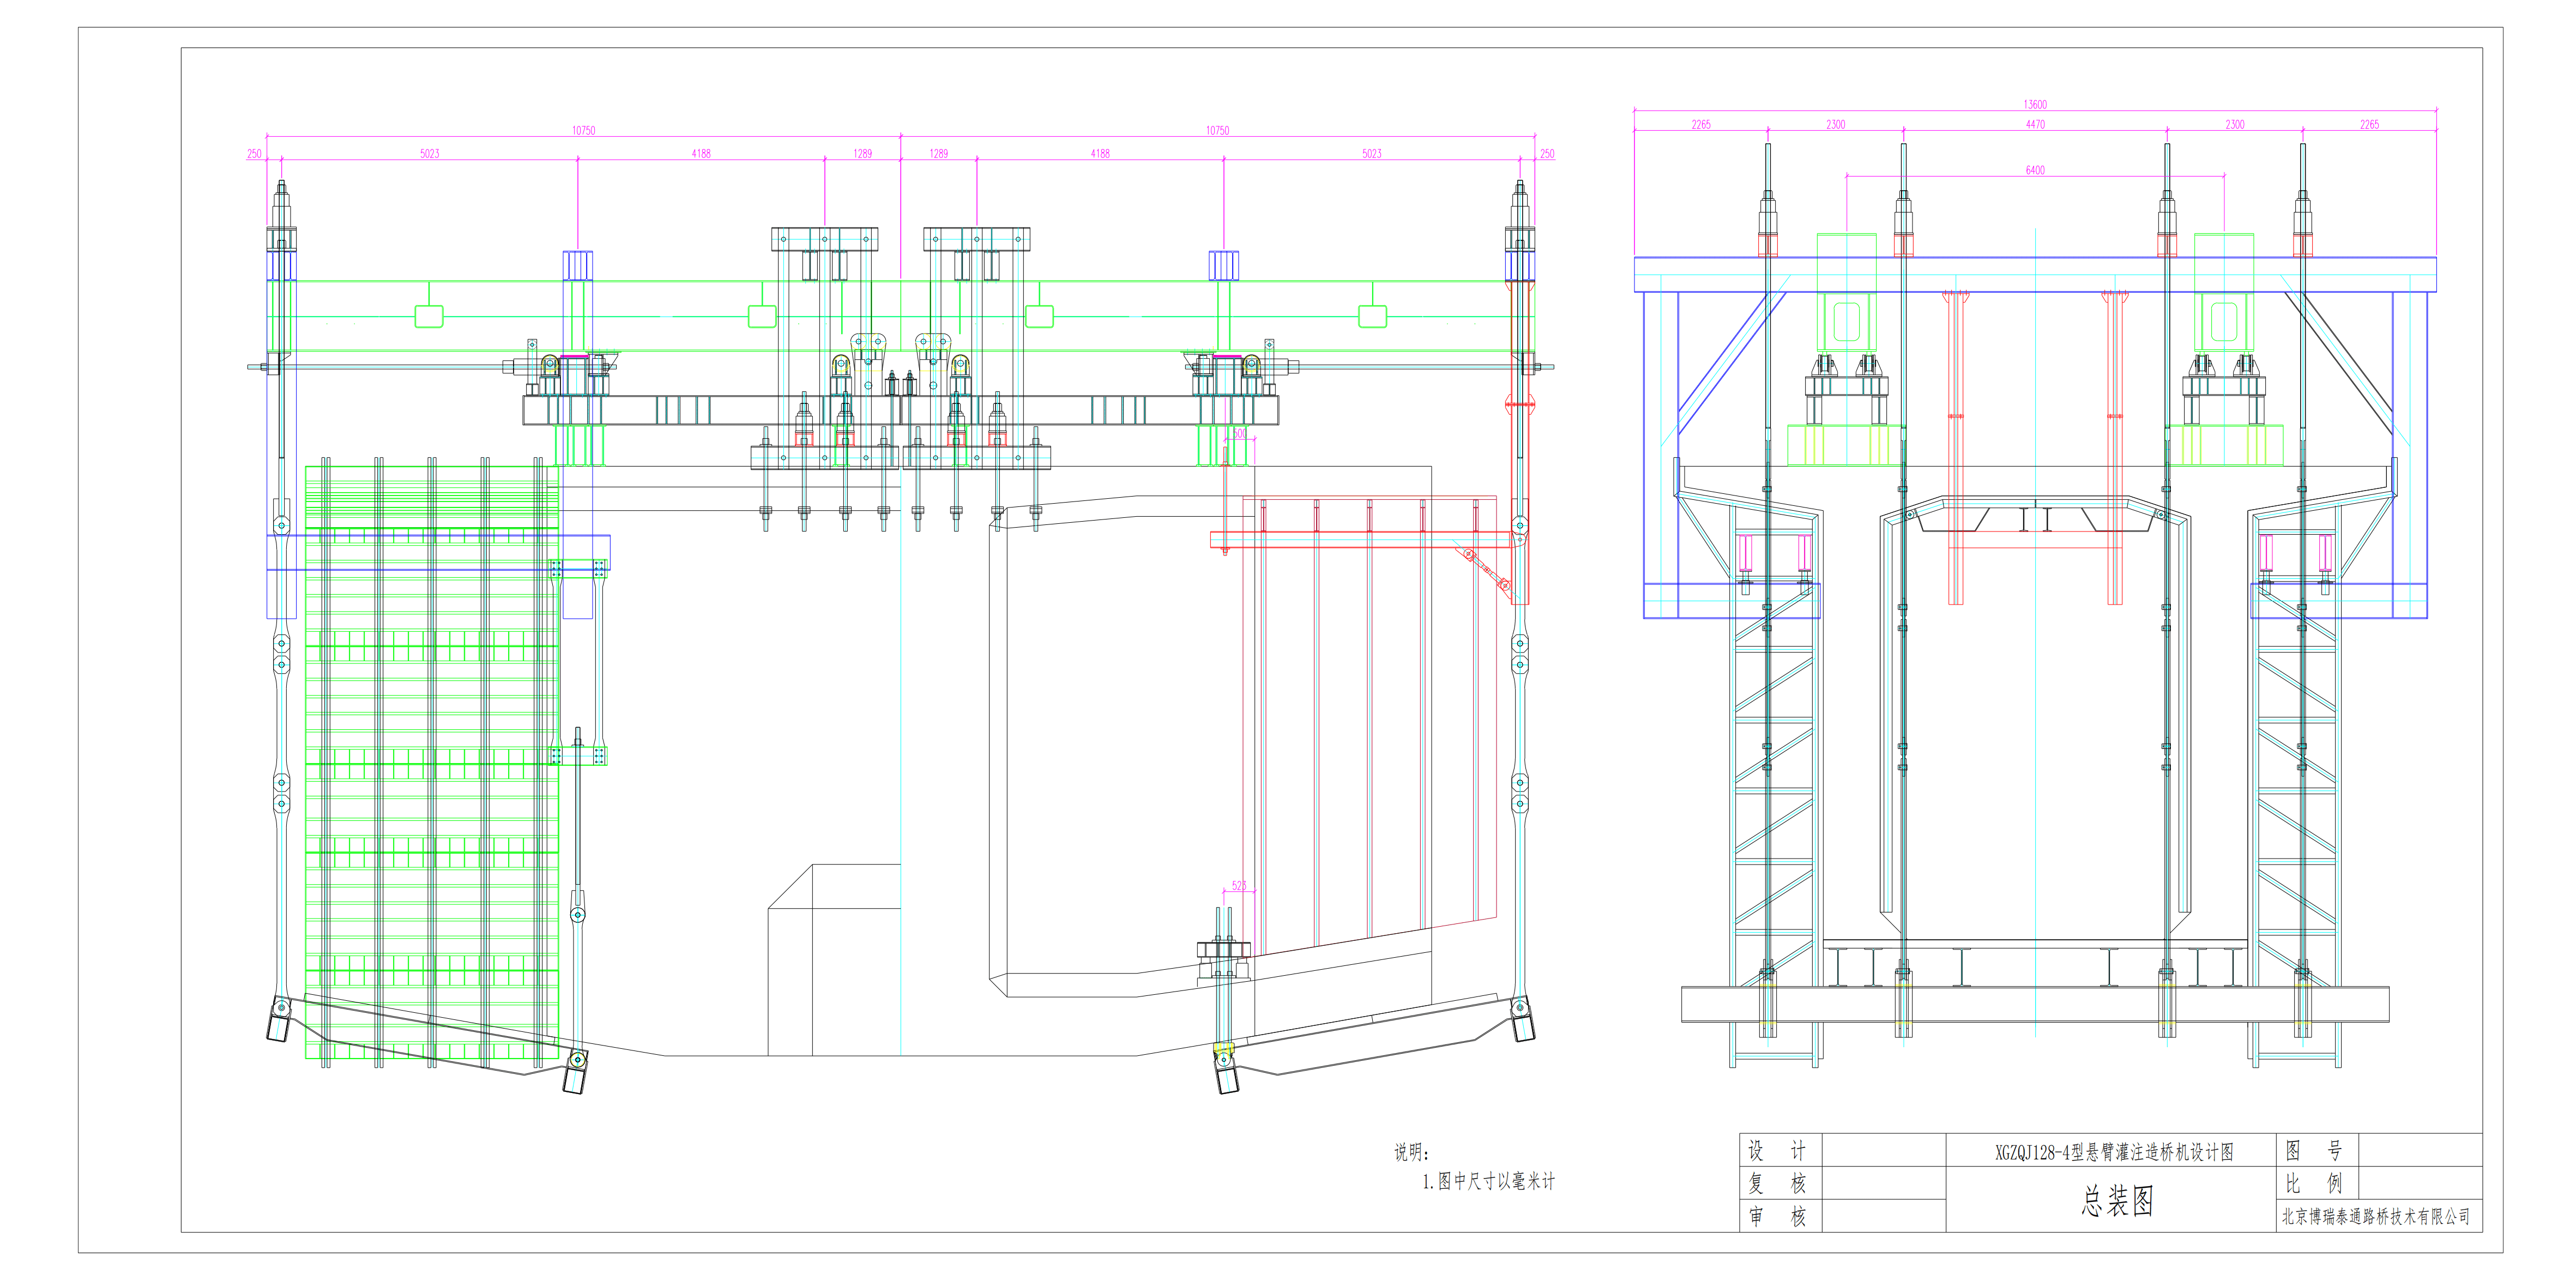Select the '审核' title block label
The image size is (2576, 1275).
1777,1216
